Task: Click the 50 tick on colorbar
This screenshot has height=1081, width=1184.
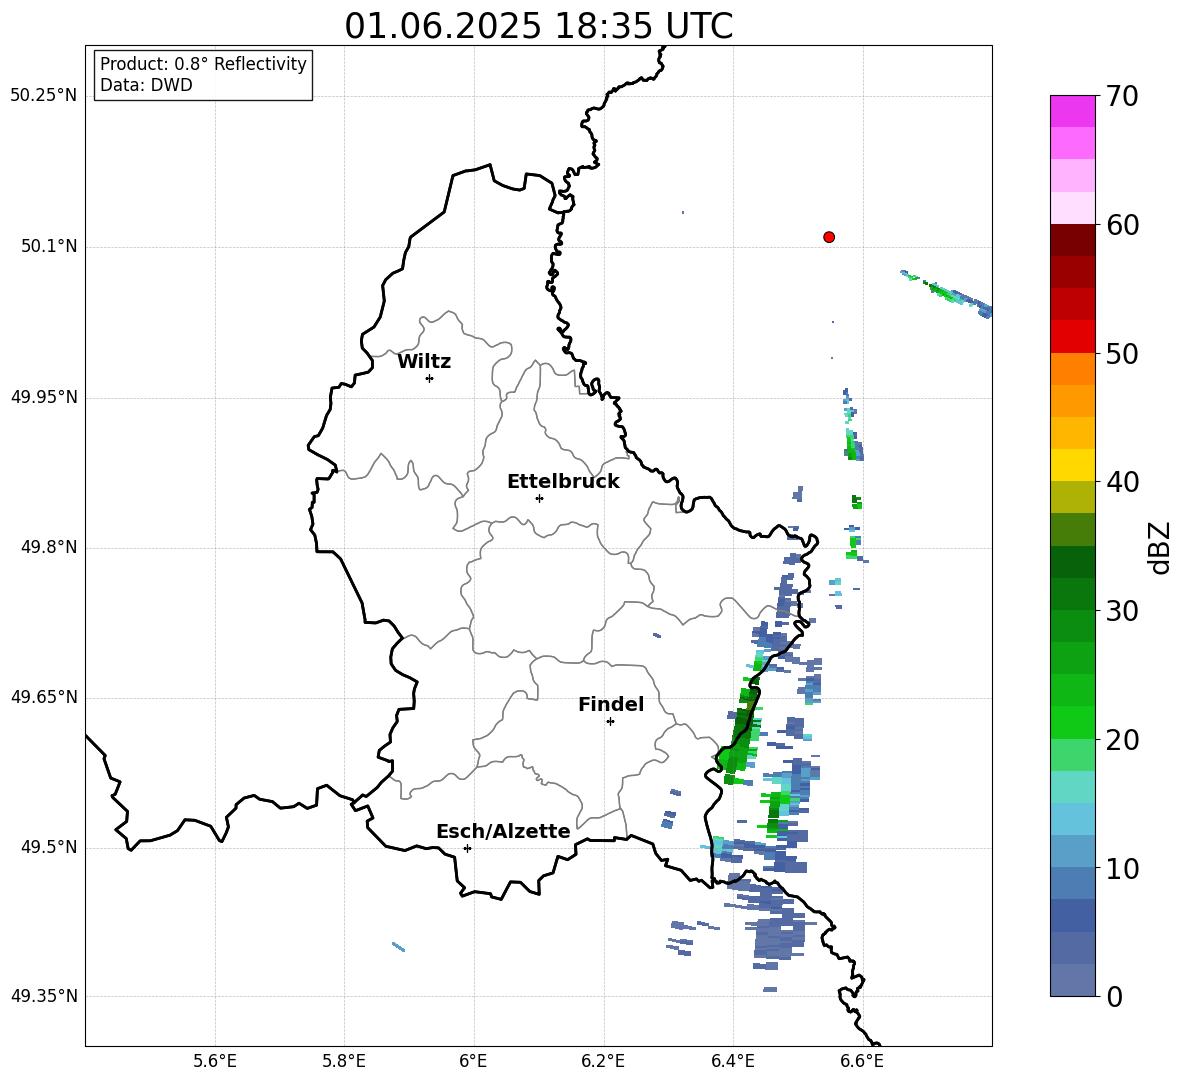Action: (1123, 353)
